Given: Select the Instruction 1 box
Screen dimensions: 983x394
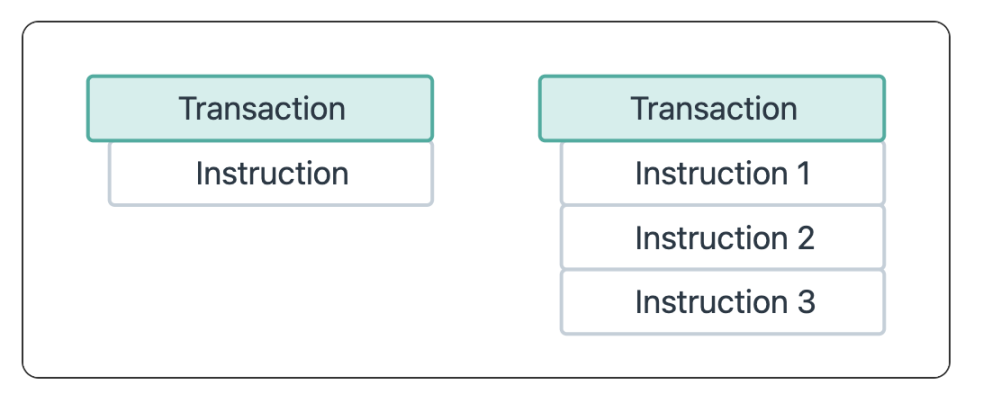Looking at the screenshot, I should pyautogui.click(x=723, y=173).
